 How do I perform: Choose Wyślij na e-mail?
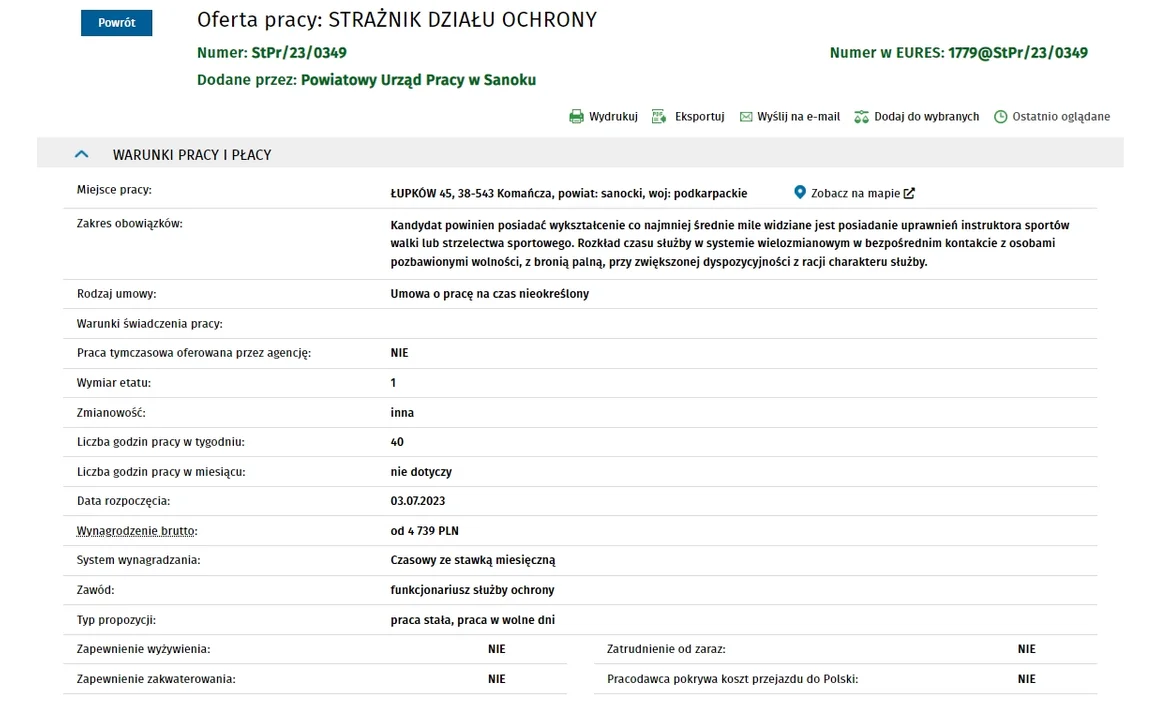click(x=798, y=116)
